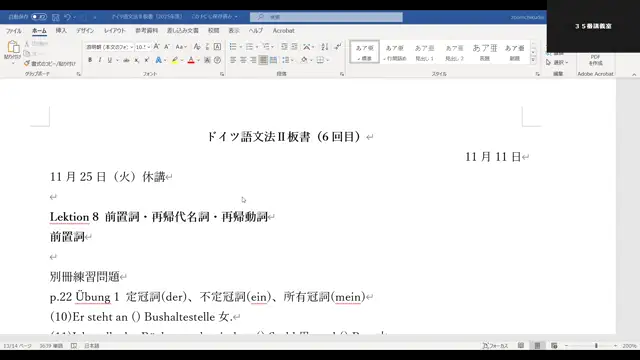The width and height of the screenshot is (640, 360).
Task: Apply red font color with A icon
Action: 191,60
